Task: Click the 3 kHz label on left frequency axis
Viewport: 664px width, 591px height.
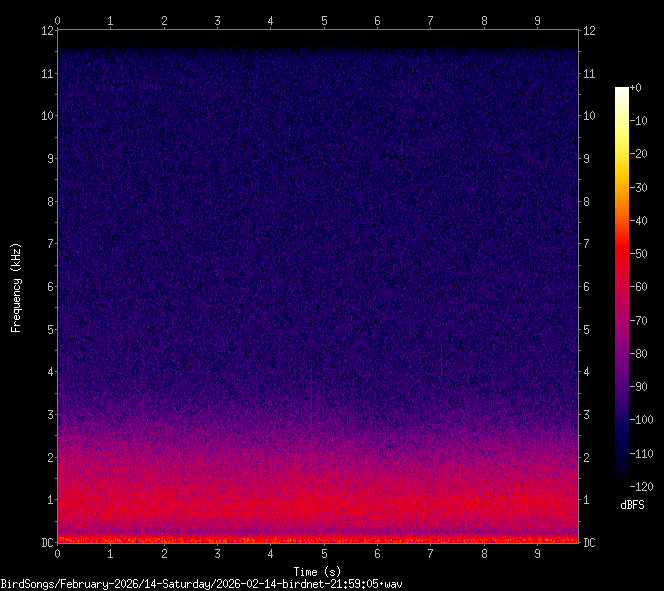Action: 48,415
